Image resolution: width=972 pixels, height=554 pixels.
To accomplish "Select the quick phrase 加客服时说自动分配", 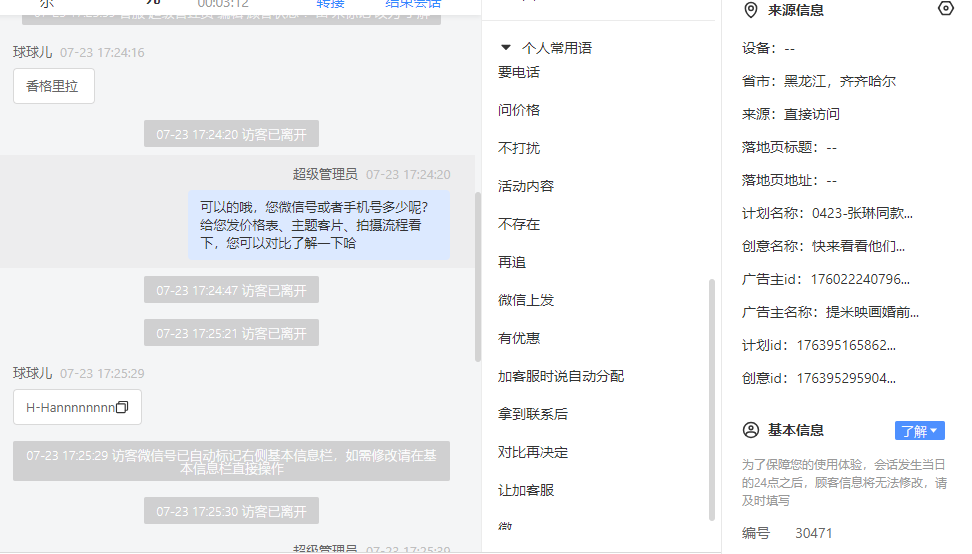I will (x=561, y=376).
